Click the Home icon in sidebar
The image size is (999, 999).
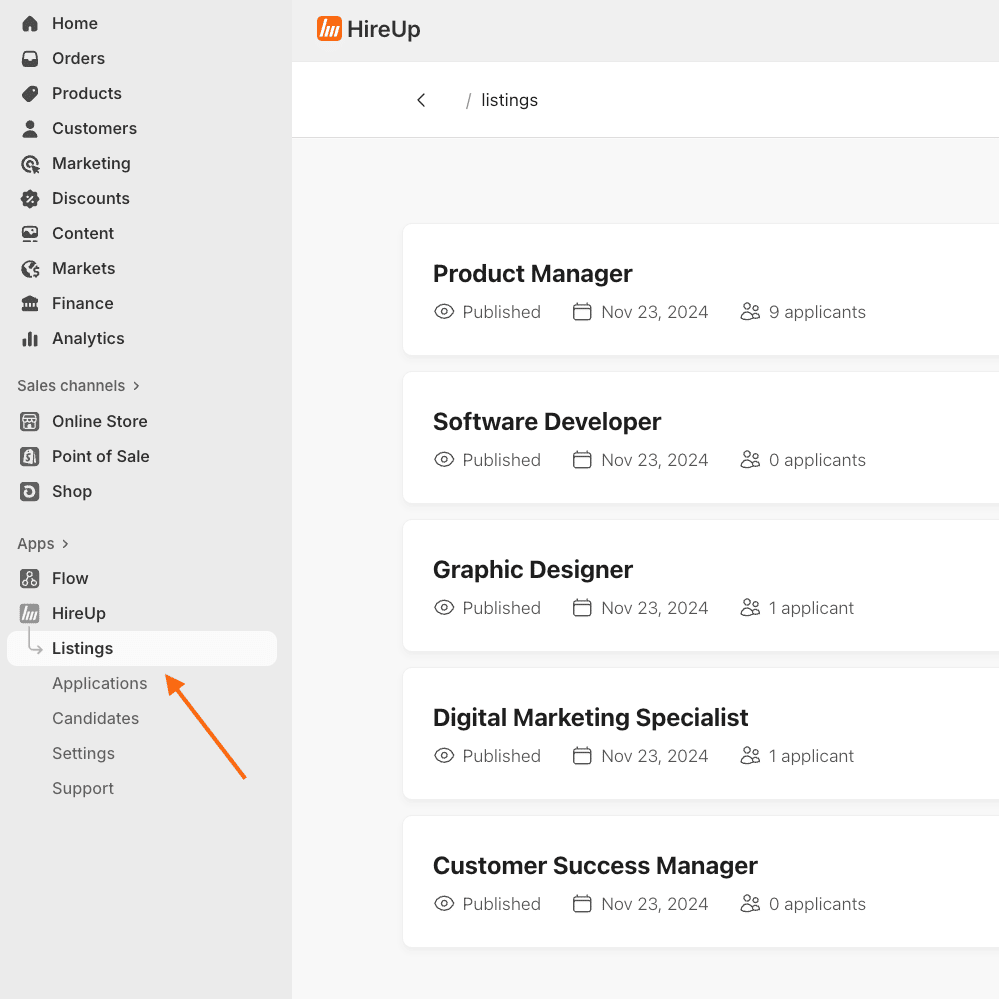click(29, 22)
